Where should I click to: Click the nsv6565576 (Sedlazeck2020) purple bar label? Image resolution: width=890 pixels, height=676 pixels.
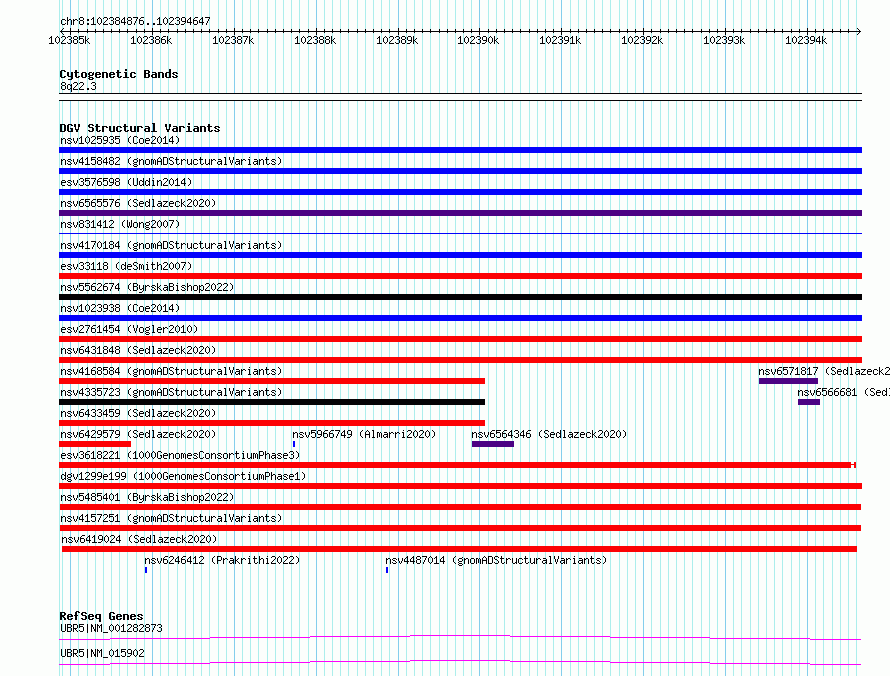(x=138, y=203)
